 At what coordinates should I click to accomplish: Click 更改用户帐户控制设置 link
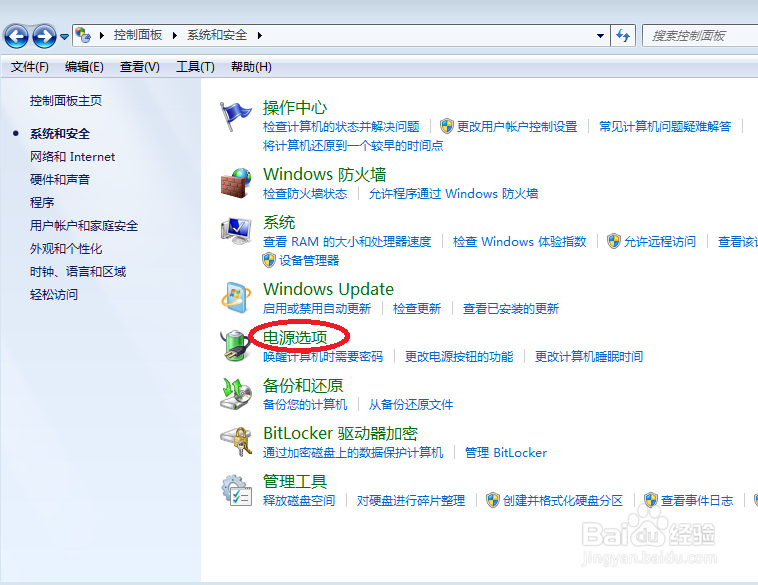pyautogui.click(x=517, y=127)
